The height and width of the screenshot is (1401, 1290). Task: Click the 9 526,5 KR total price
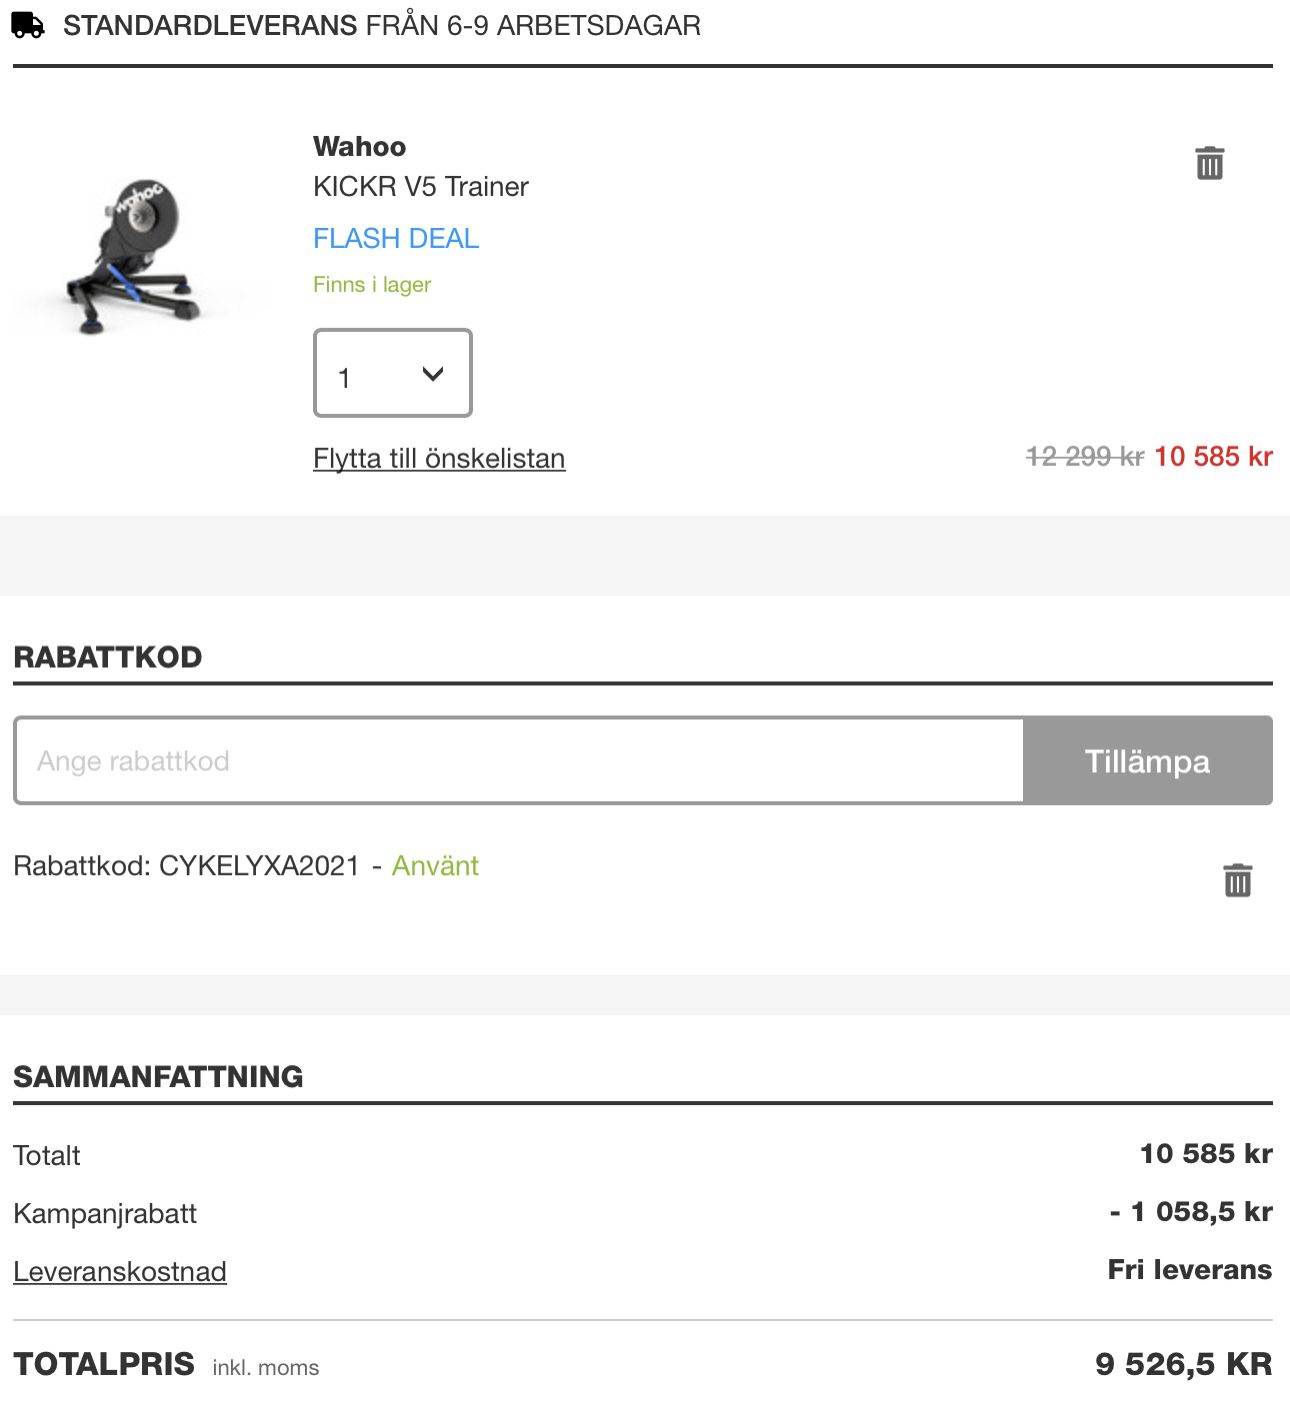(1183, 1364)
